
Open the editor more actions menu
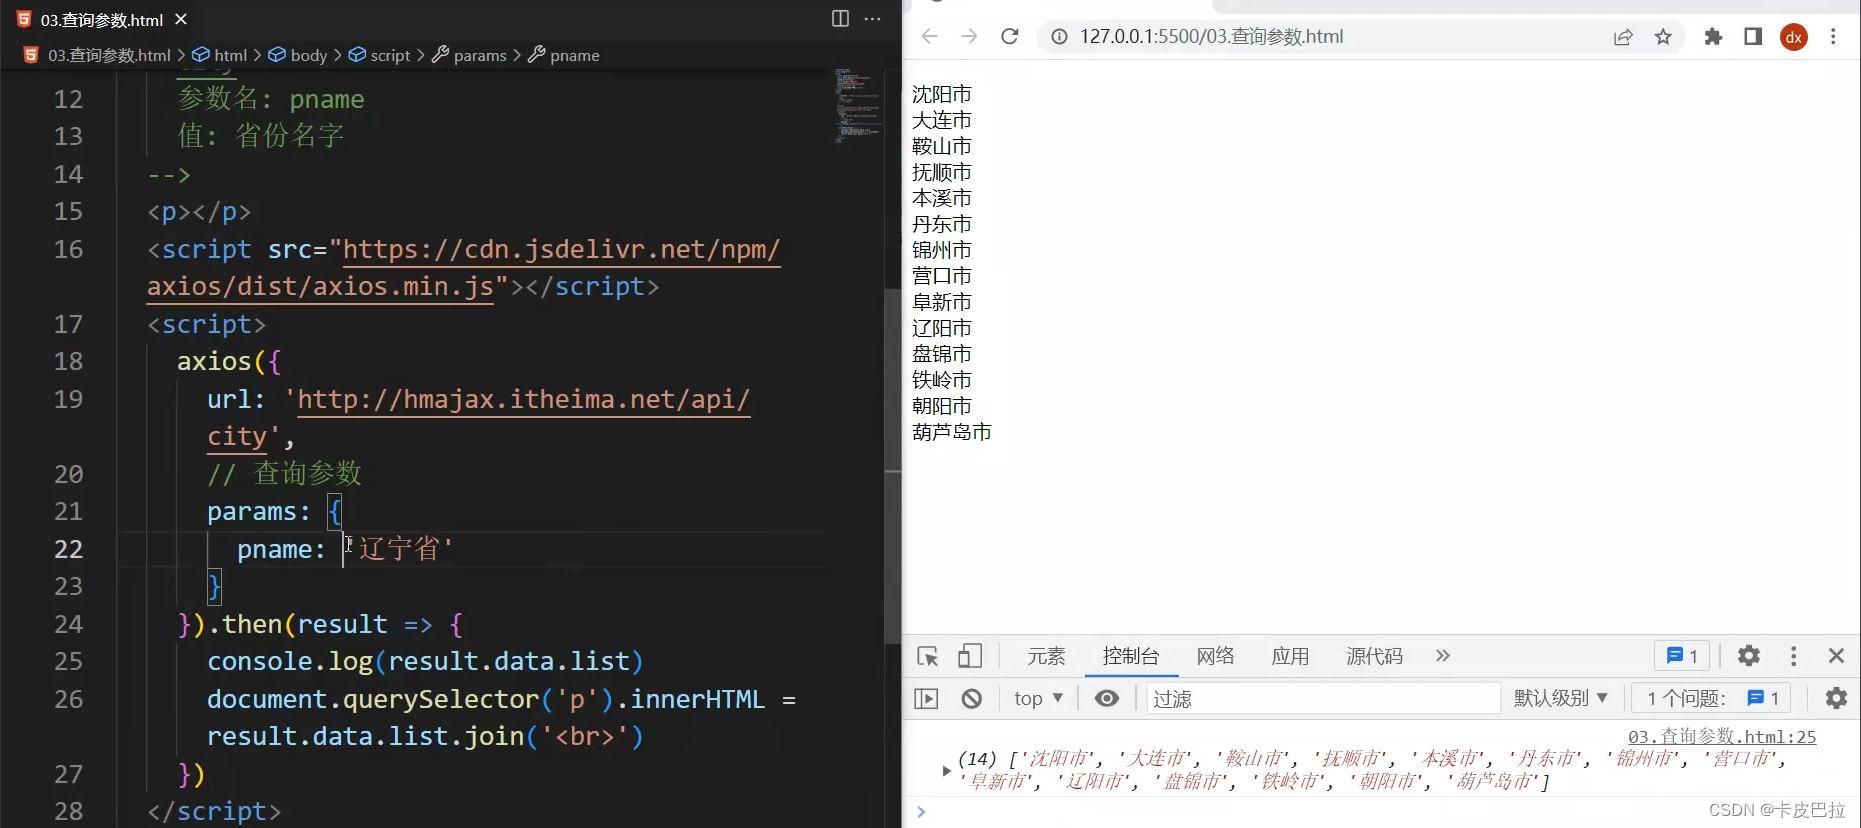point(873,19)
